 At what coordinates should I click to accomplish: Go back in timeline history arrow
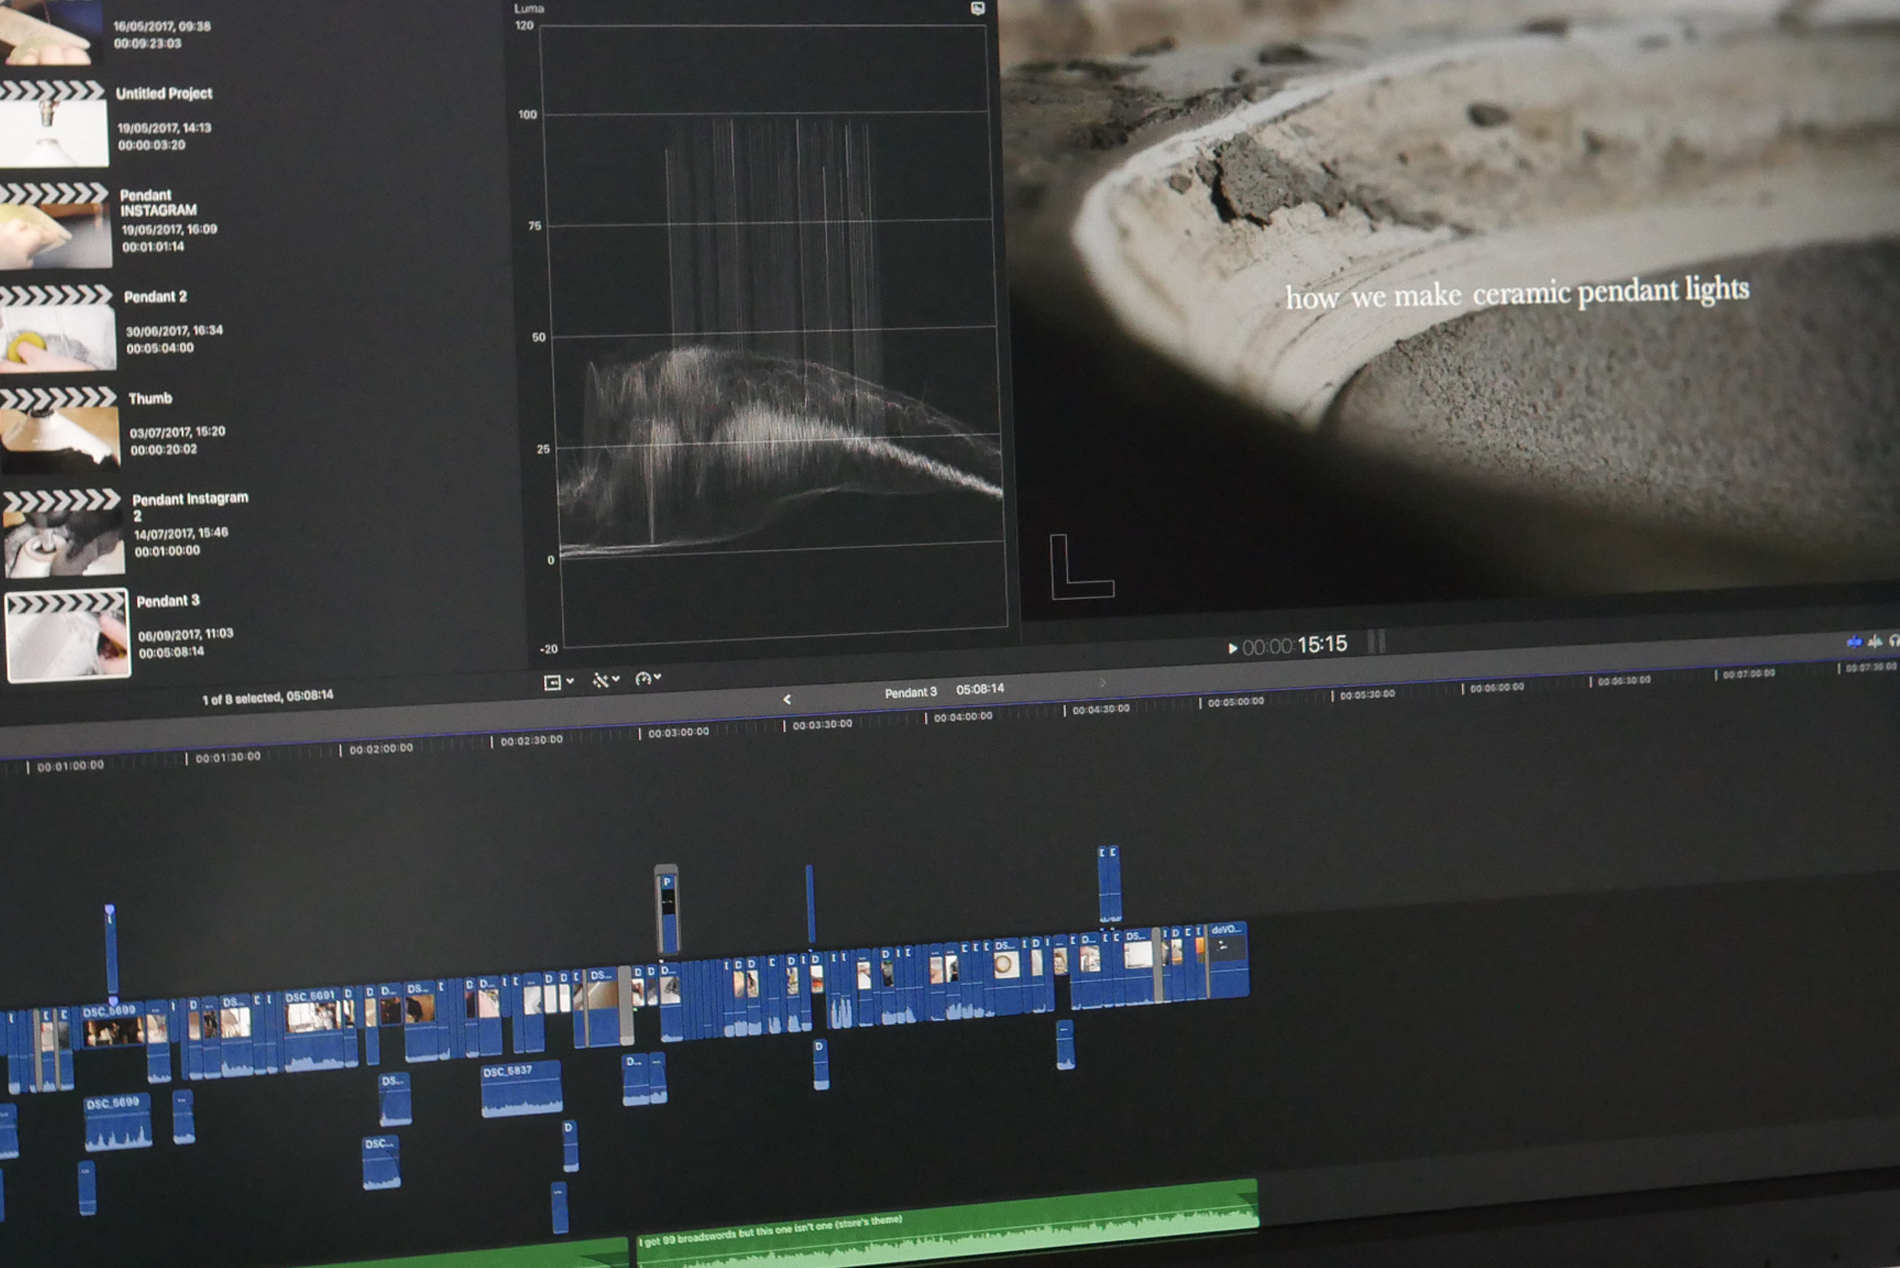click(x=787, y=699)
